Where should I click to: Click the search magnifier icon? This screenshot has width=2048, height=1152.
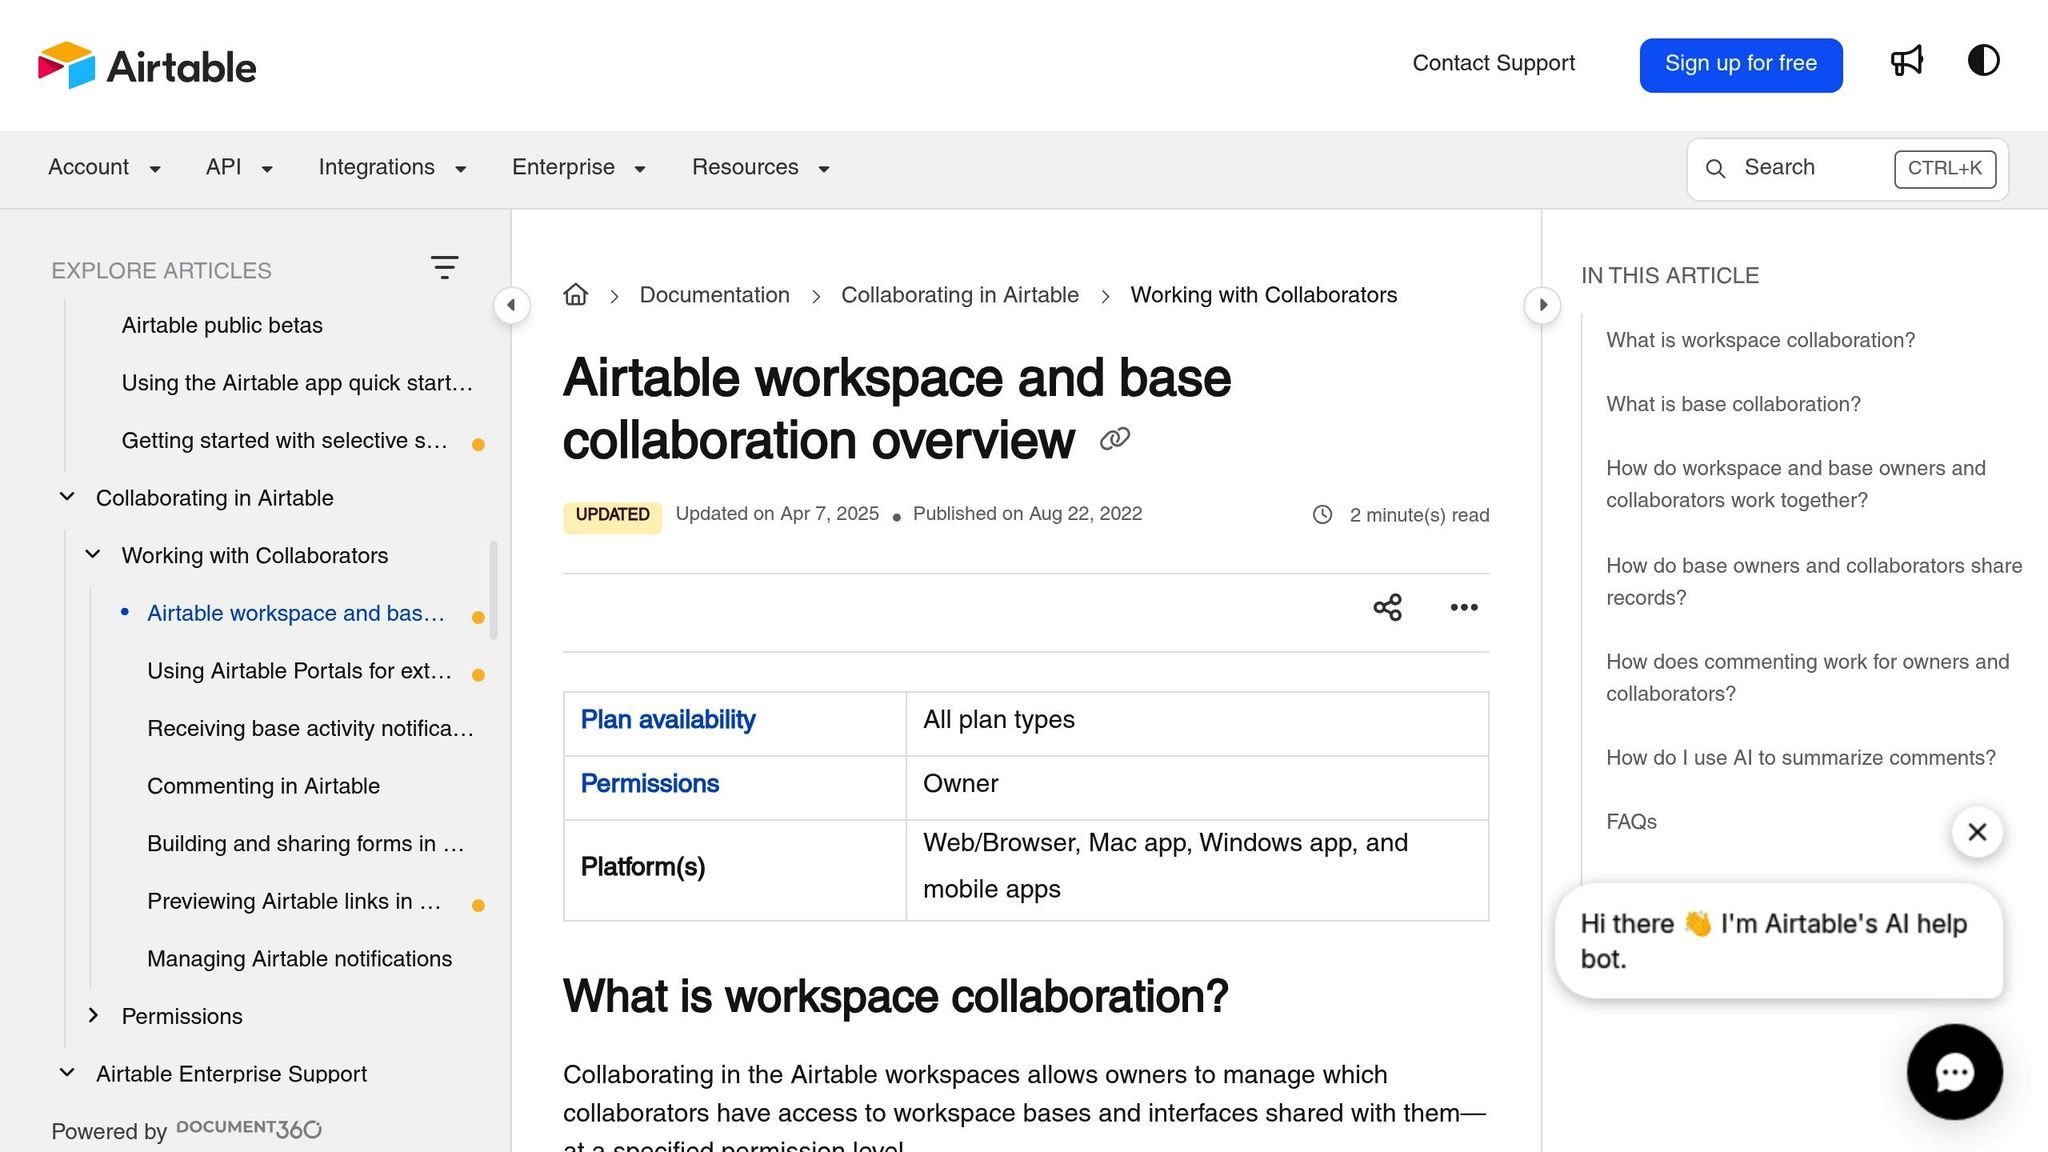tap(1715, 168)
